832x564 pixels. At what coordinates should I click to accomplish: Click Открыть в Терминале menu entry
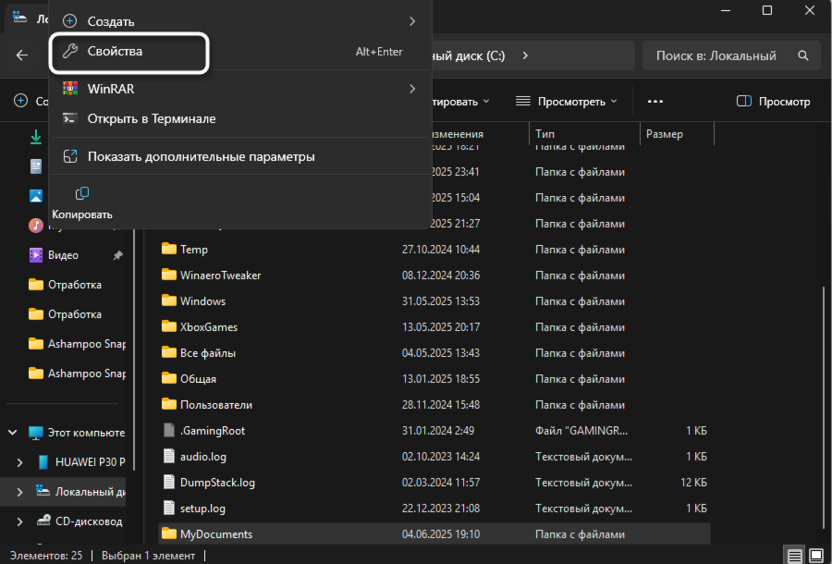151,119
